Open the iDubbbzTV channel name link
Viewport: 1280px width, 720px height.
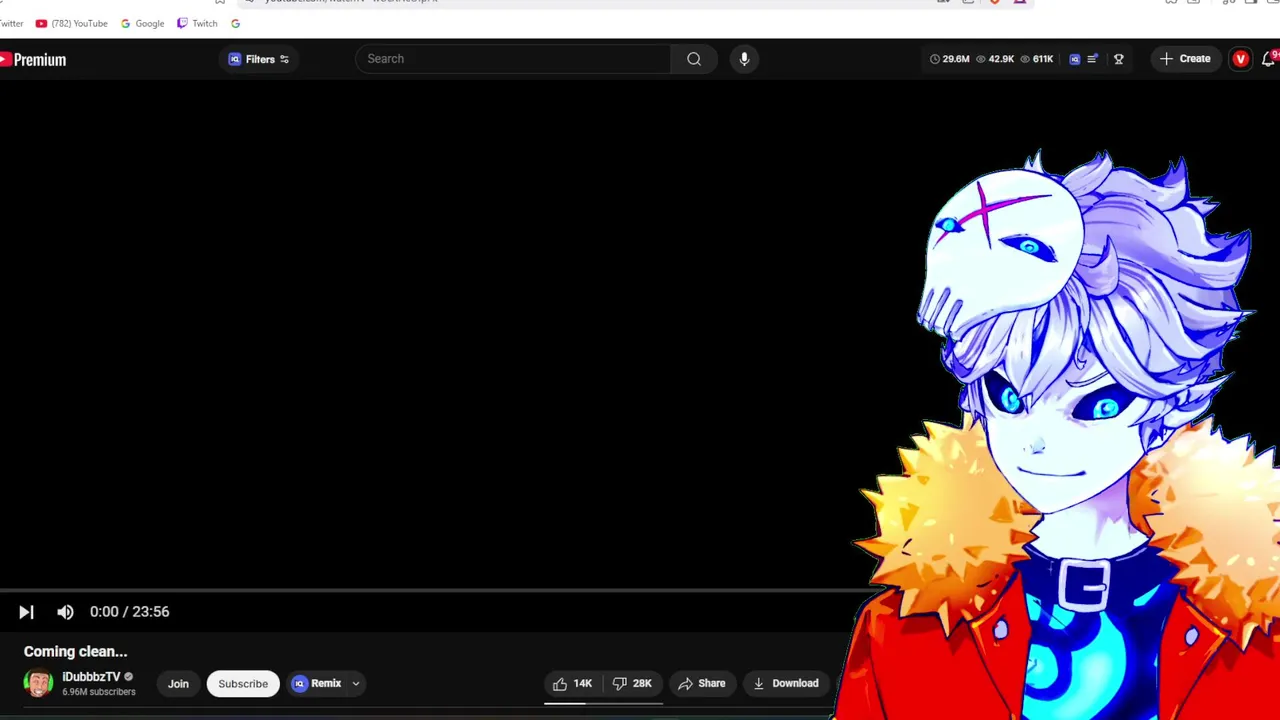tap(91, 677)
